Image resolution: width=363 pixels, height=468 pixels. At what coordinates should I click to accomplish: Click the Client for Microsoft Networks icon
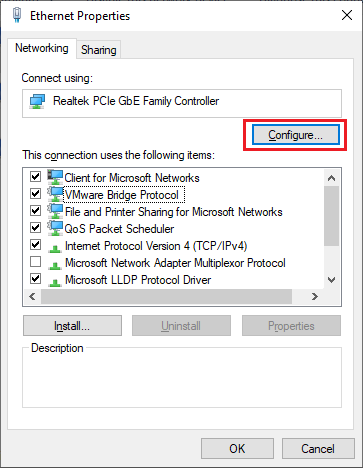point(55,177)
